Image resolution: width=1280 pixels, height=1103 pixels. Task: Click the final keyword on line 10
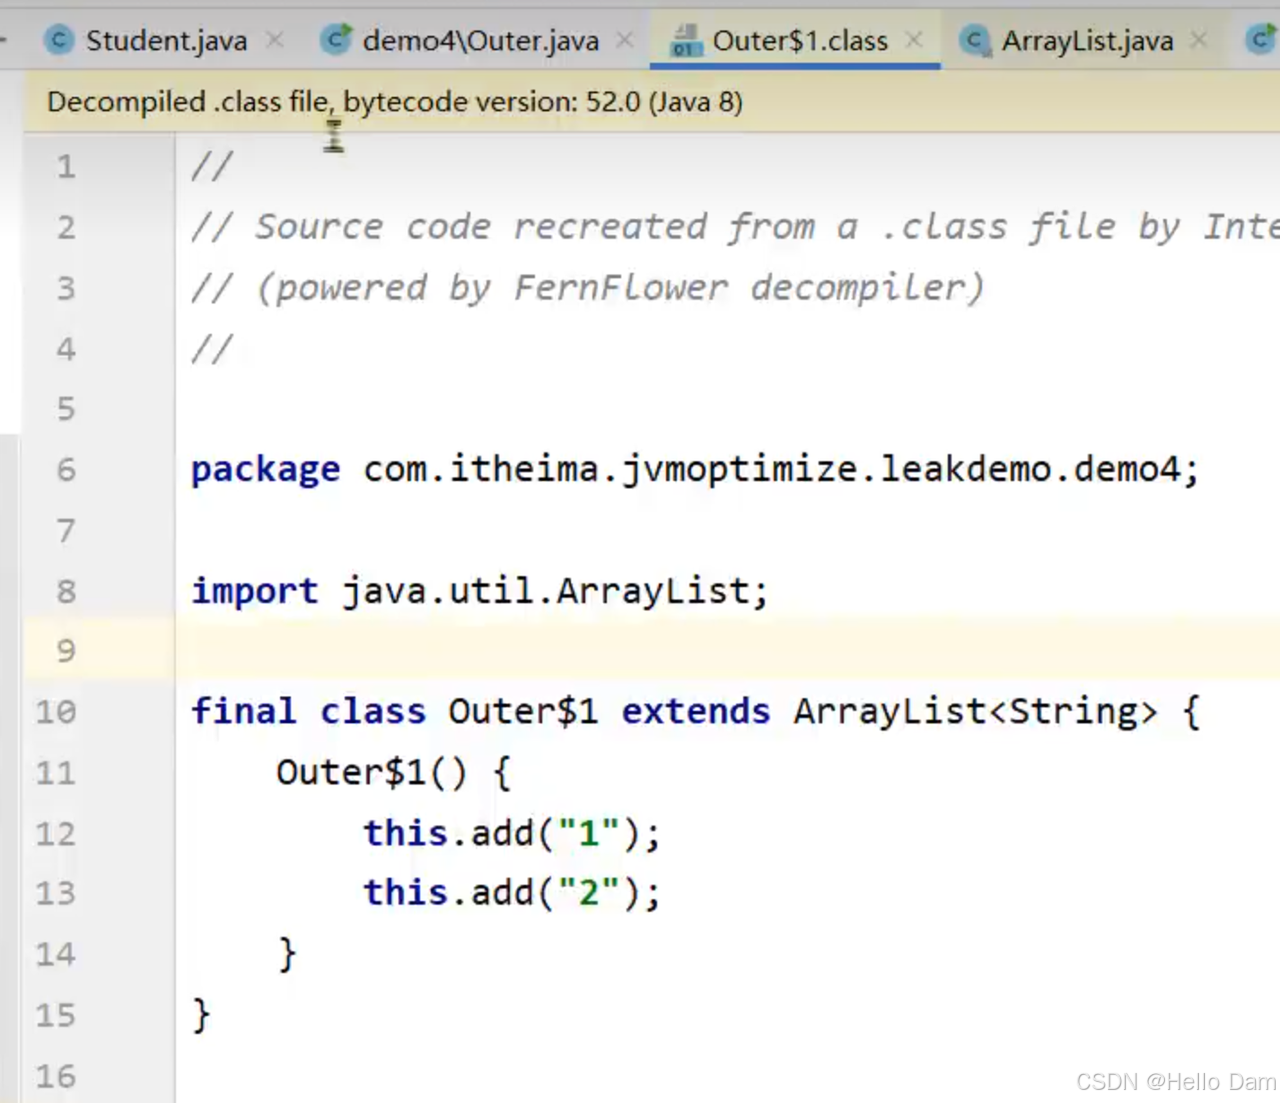[x=243, y=711]
